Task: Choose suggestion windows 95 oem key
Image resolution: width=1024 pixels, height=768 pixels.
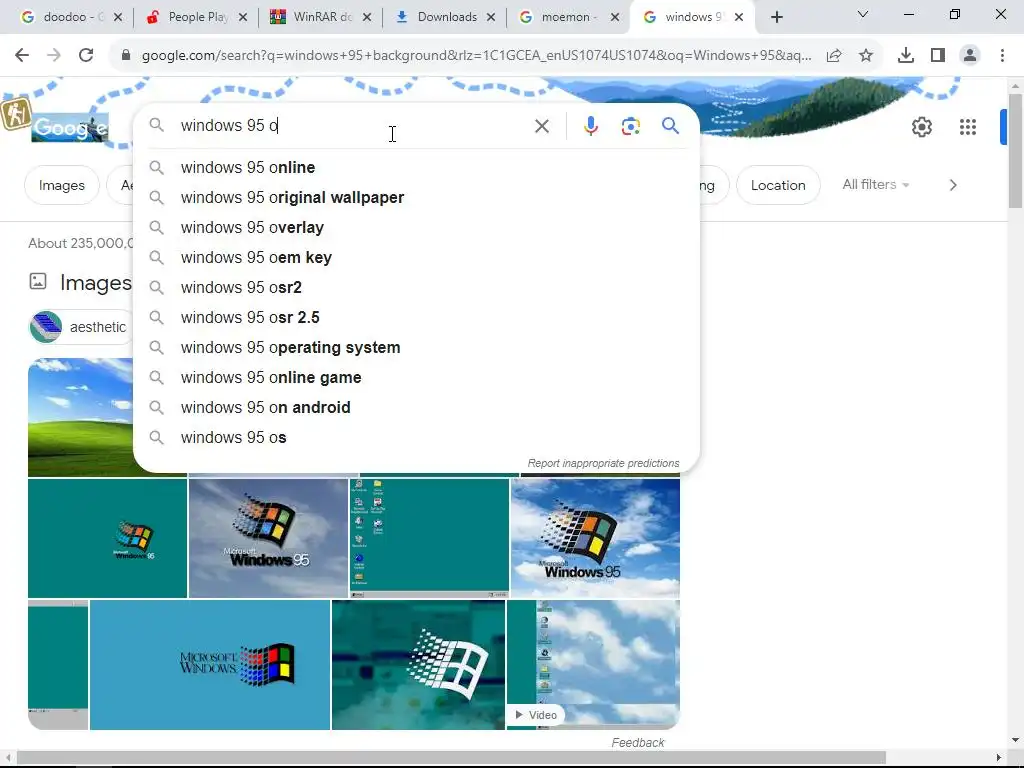Action: click(416, 258)
